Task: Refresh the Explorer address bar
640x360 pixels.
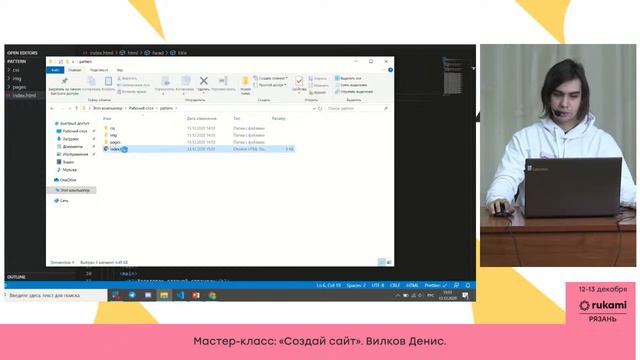Action: pyautogui.click(x=320, y=109)
